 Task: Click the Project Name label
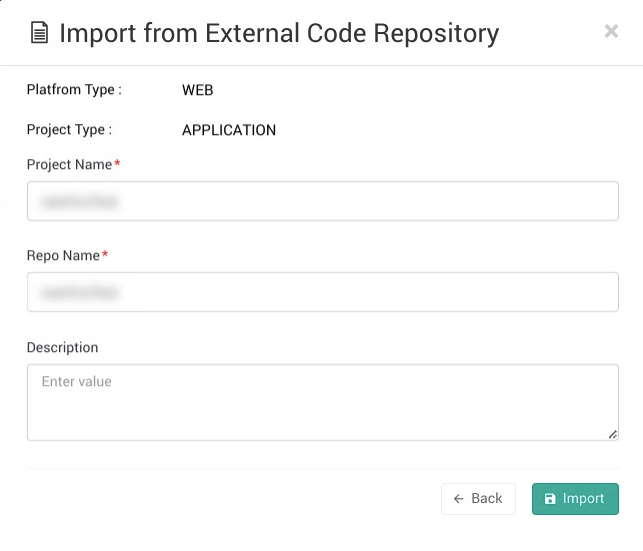(x=69, y=164)
